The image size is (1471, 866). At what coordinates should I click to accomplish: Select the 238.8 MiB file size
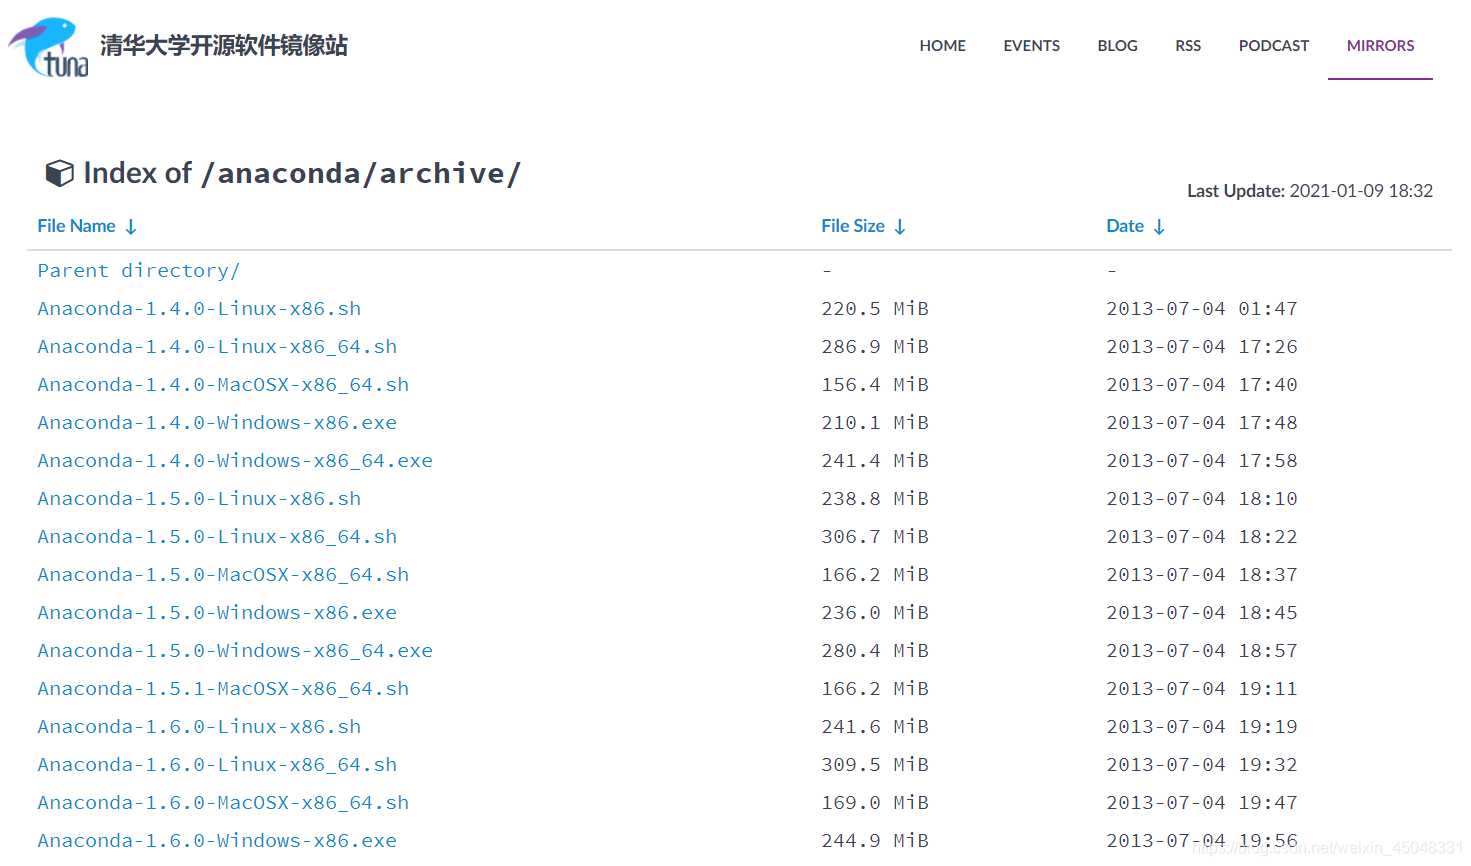(x=875, y=499)
